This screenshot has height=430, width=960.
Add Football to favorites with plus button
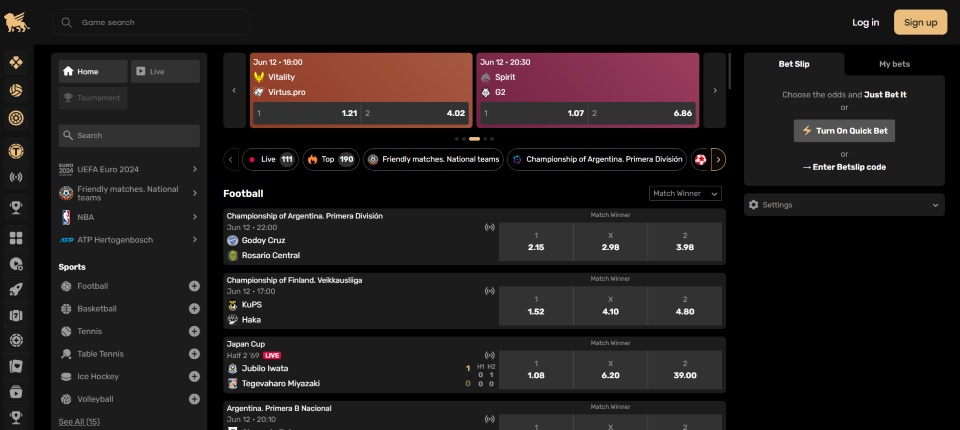pyautogui.click(x=194, y=286)
